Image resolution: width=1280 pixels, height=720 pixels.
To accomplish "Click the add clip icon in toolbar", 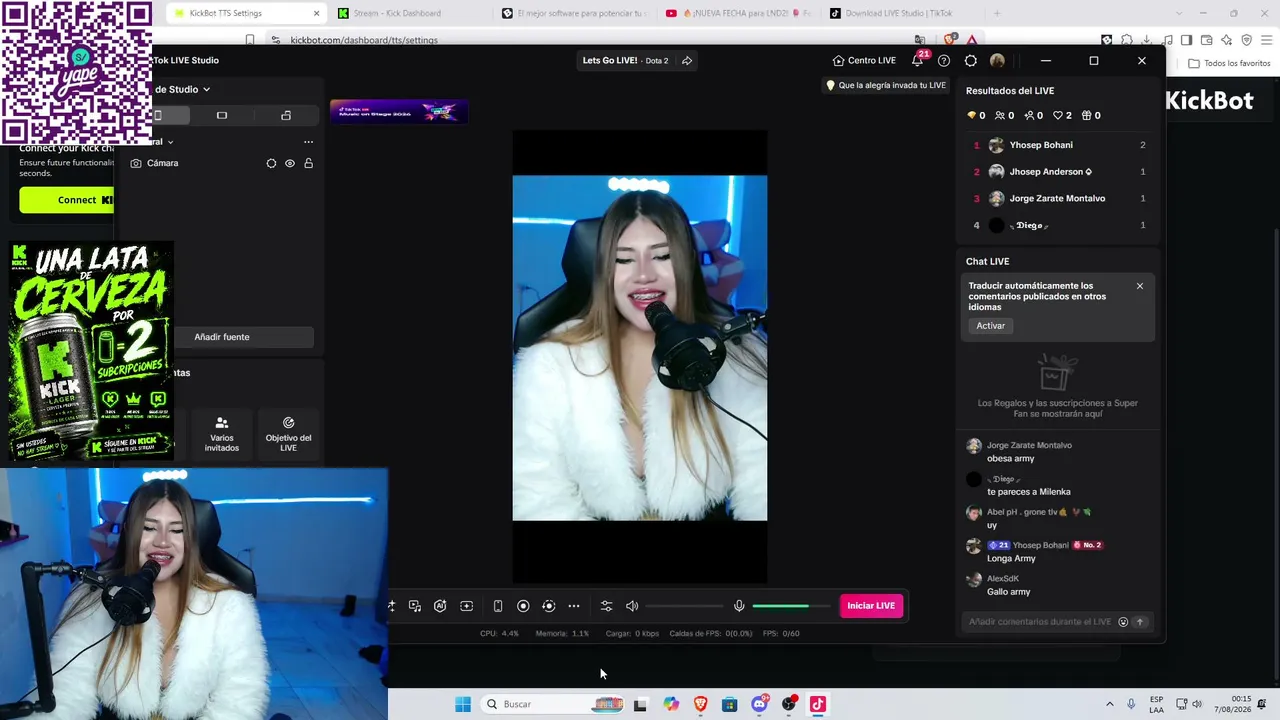I will [x=466, y=606].
